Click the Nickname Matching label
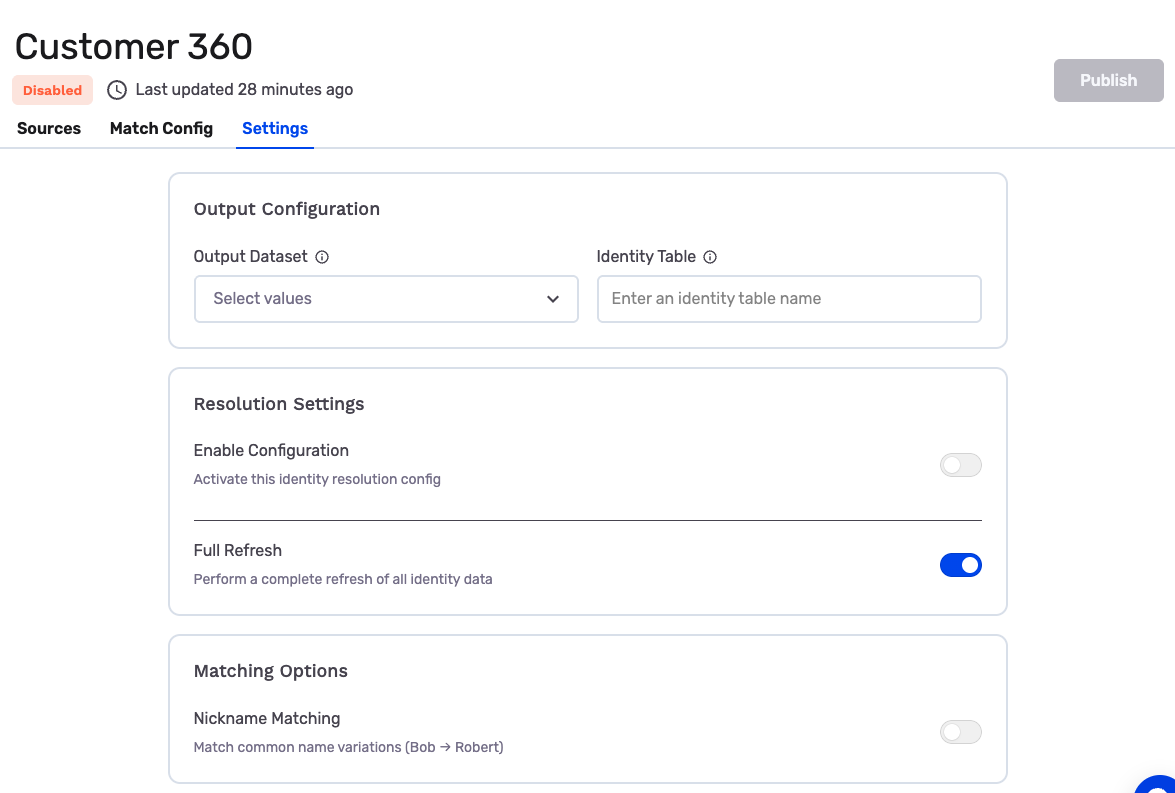Image resolution: width=1175 pixels, height=793 pixels. click(x=267, y=718)
